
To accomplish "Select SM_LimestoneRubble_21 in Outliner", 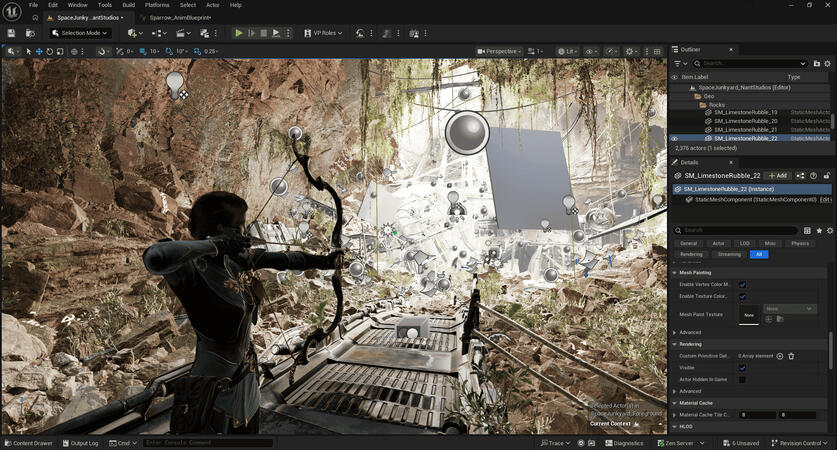I will point(745,130).
